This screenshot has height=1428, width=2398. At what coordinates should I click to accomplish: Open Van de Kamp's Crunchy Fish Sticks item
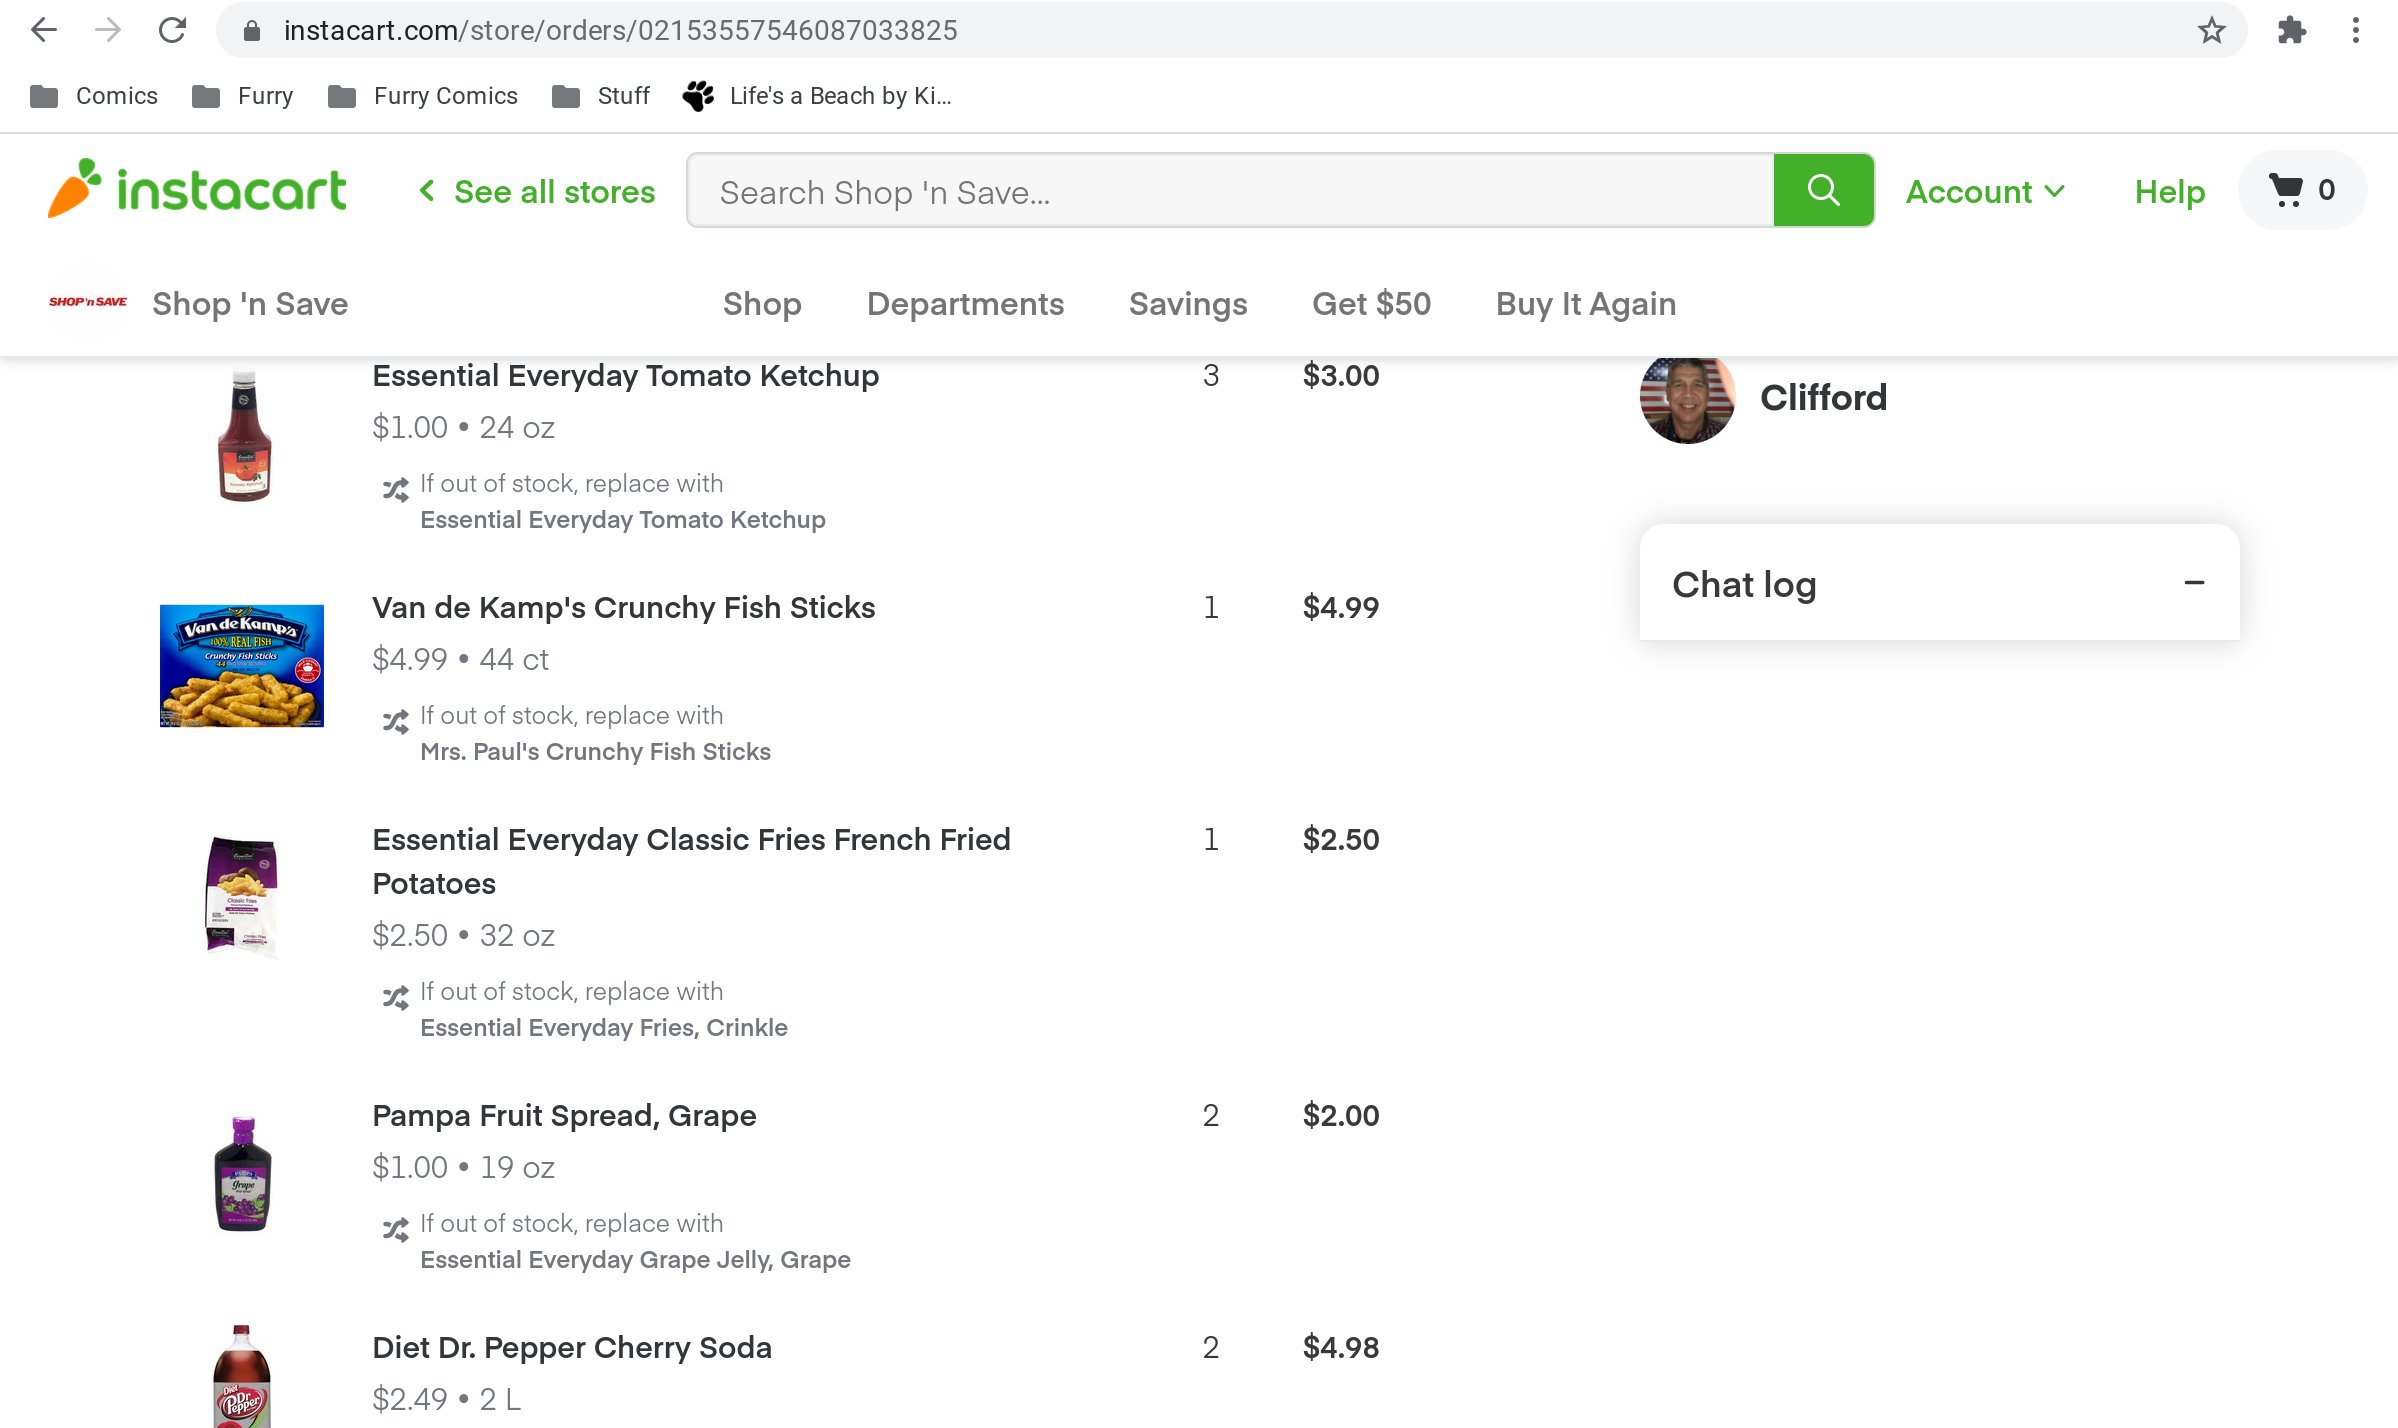623,608
